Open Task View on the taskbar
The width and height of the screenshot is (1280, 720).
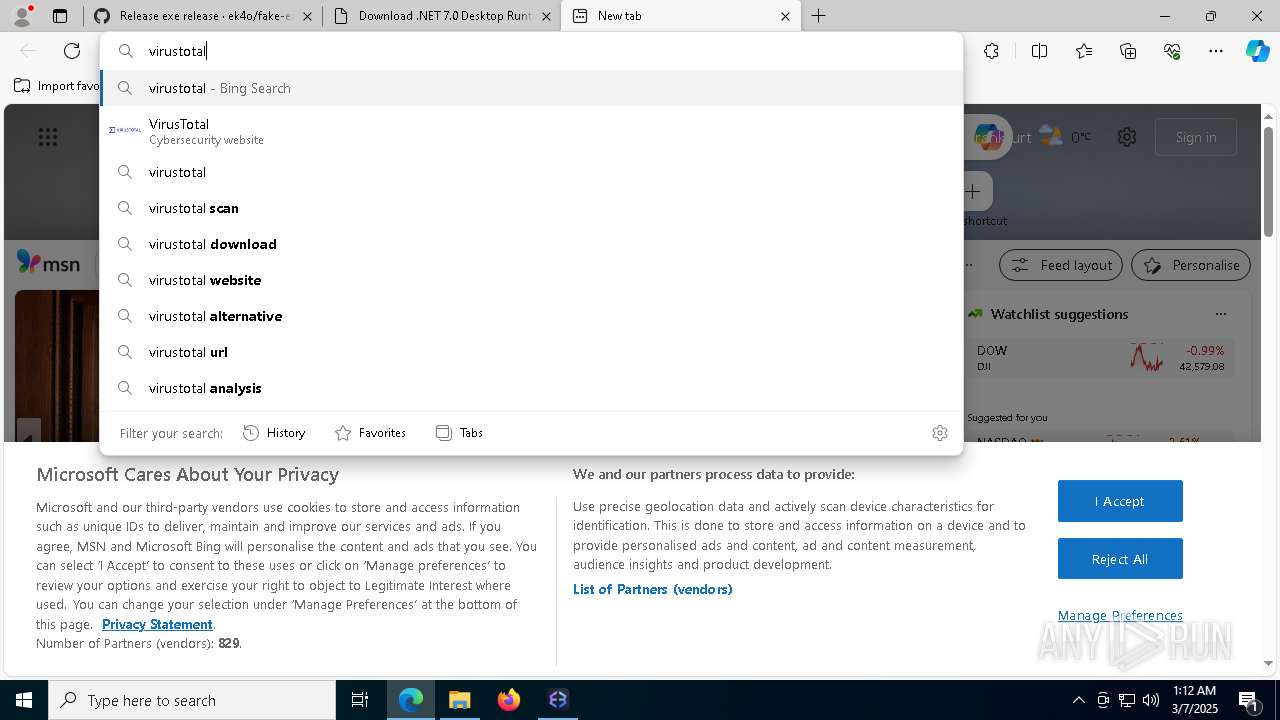tap(360, 700)
